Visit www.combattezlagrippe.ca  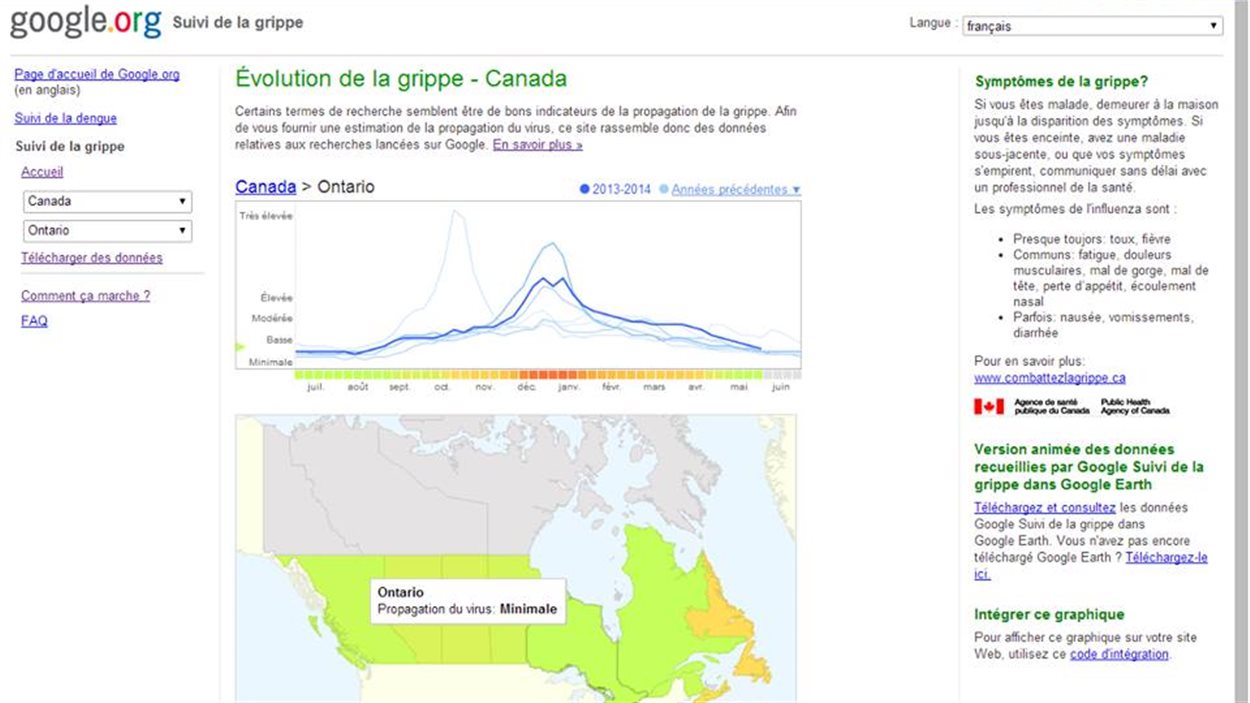click(1049, 378)
